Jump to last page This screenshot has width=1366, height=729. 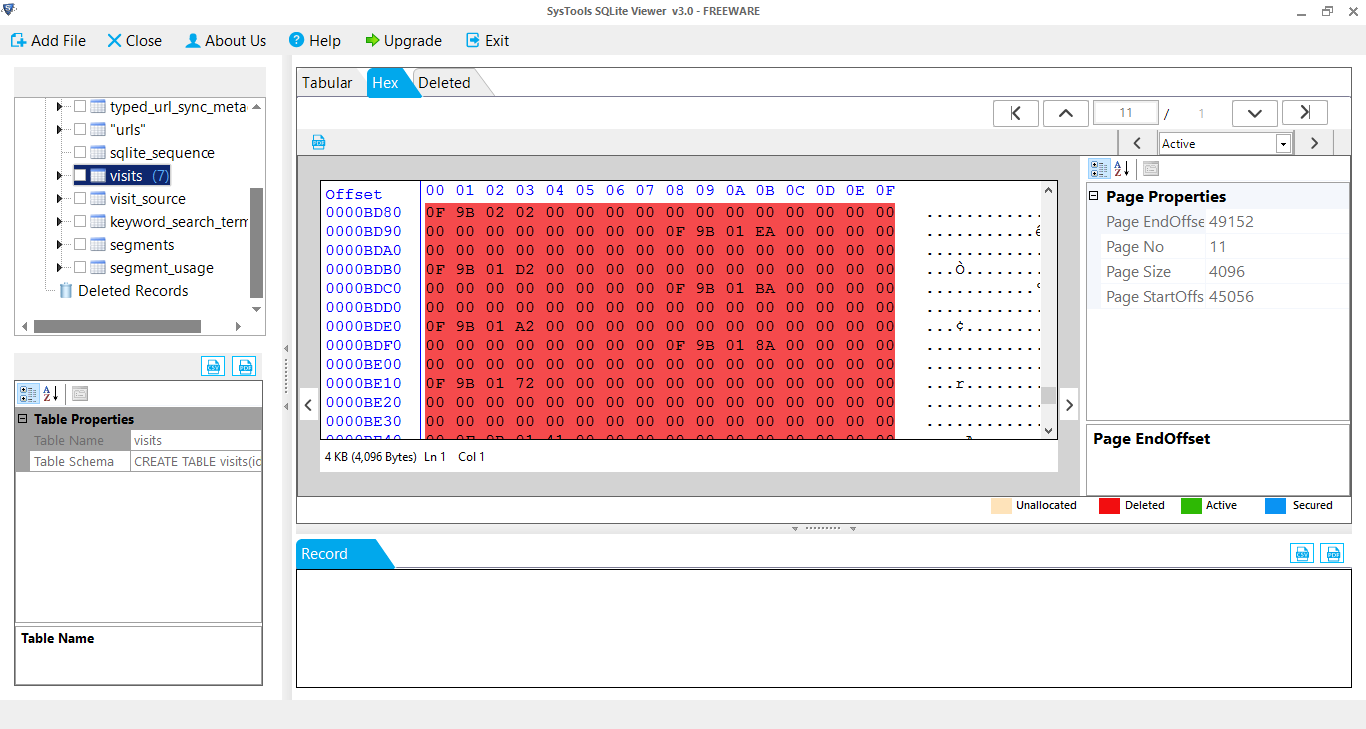pos(1305,113)
